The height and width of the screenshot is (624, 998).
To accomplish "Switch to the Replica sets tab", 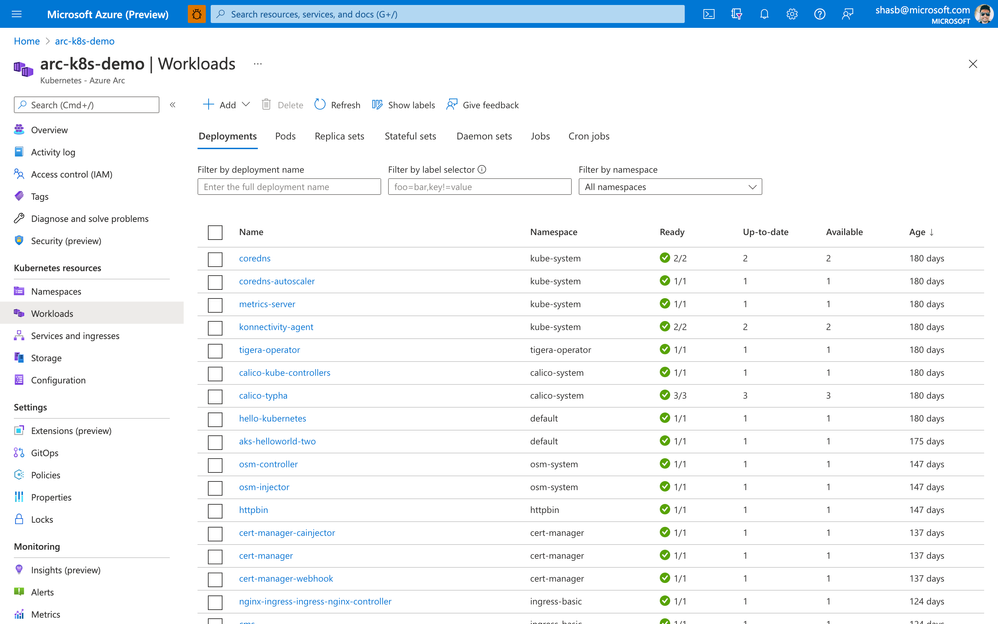I will (339, 136).
